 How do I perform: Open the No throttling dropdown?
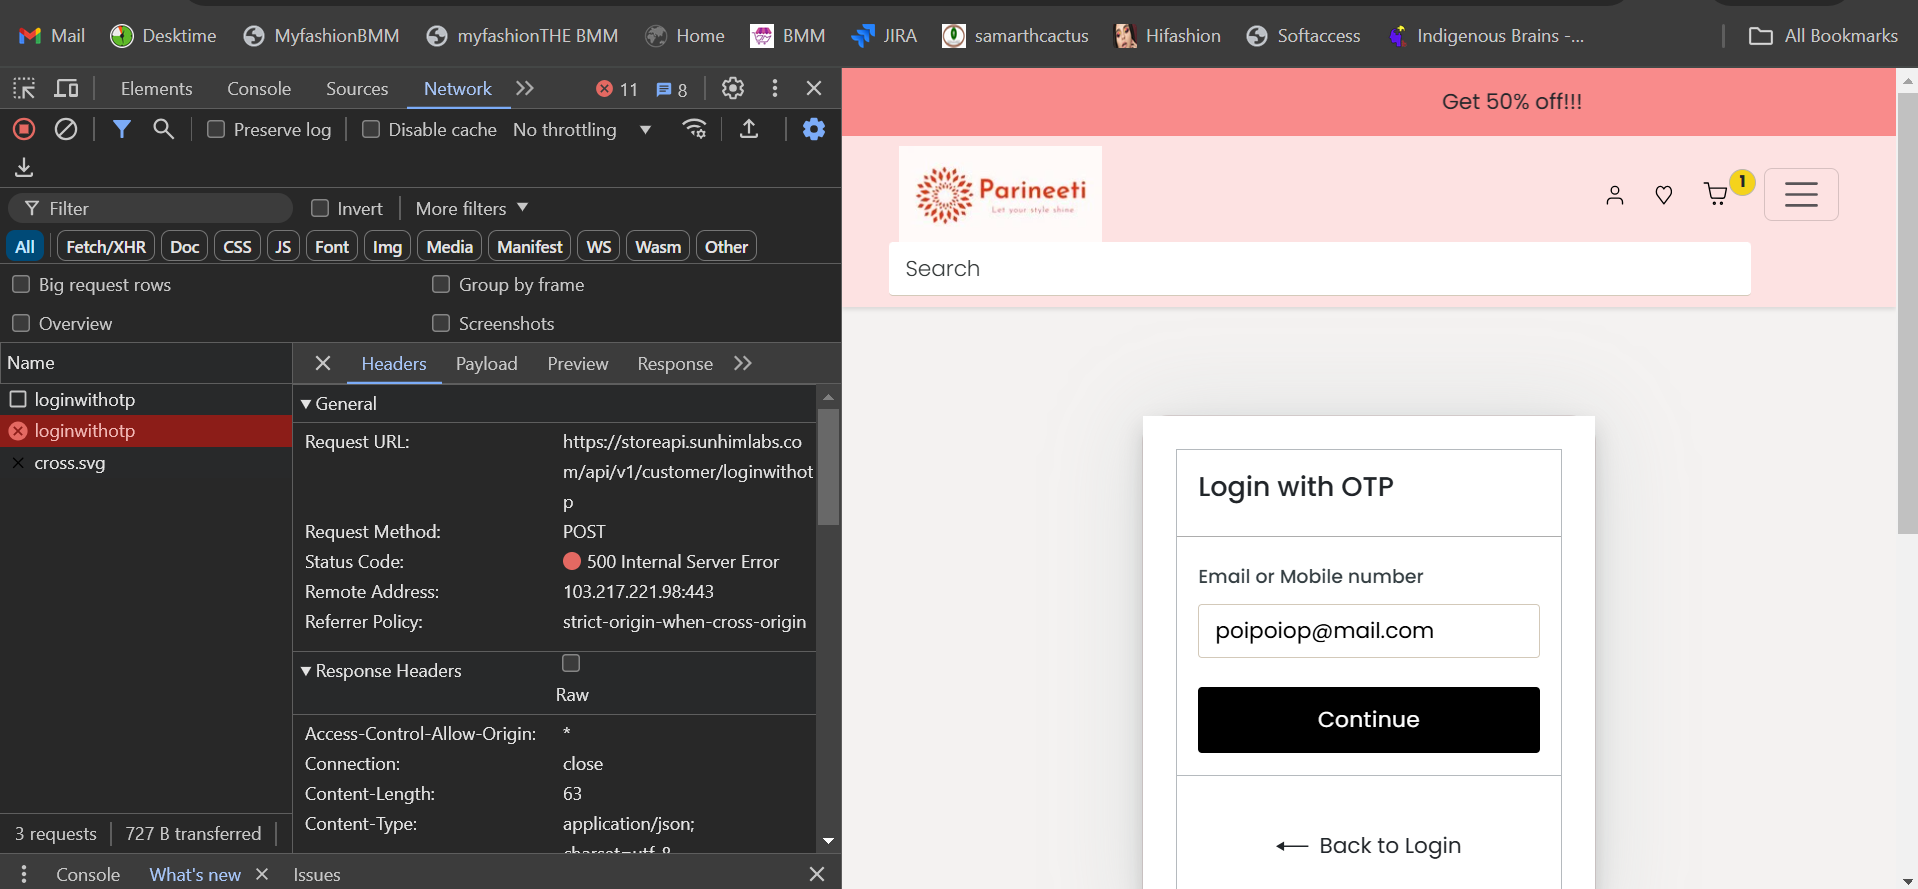click(x=582, y=129)
